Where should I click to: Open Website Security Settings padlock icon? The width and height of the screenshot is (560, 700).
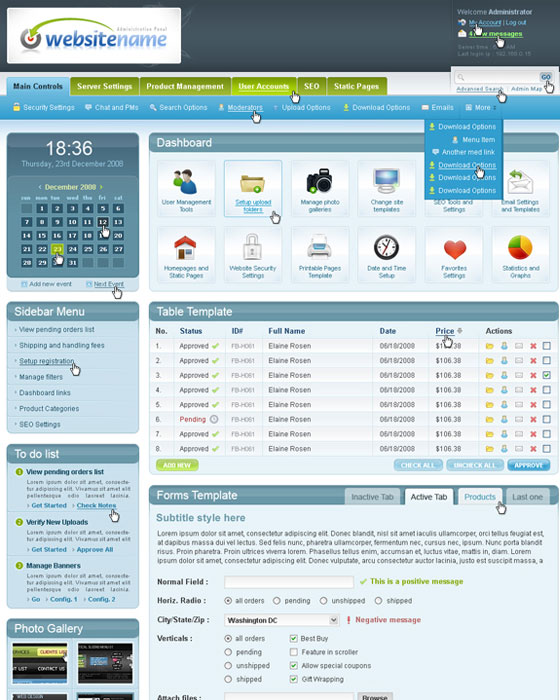pos(253,254)
